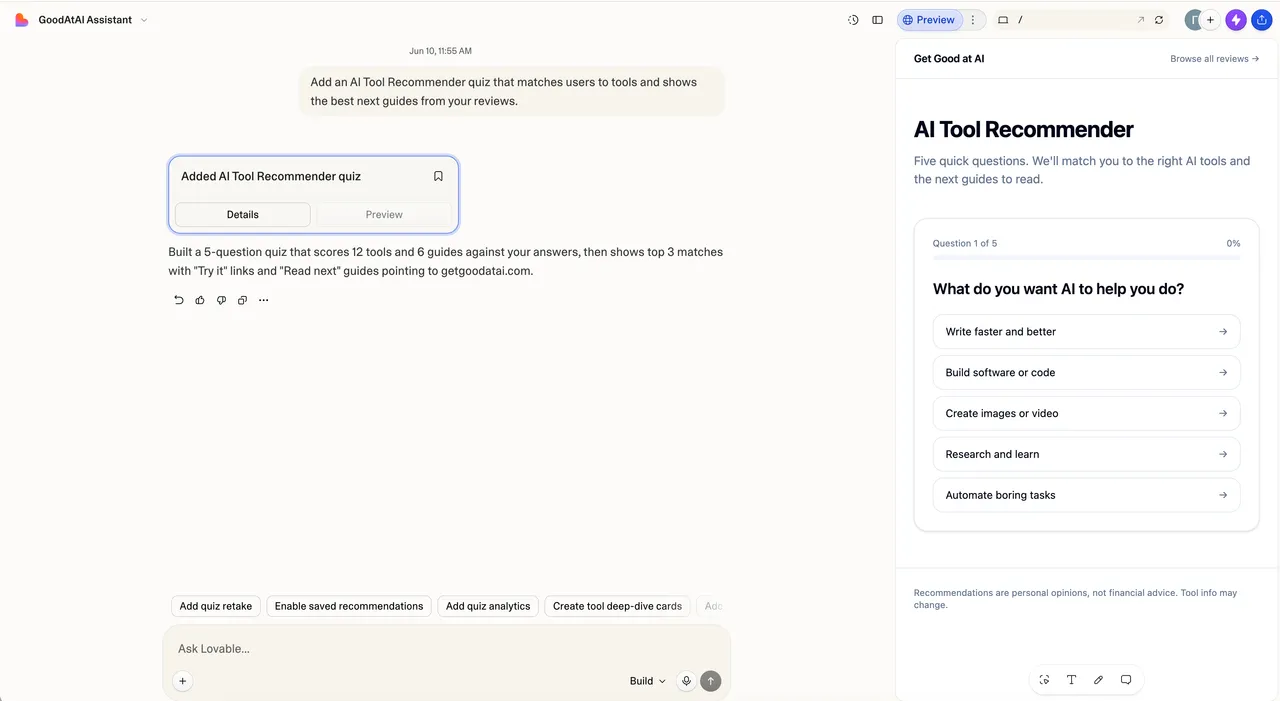Image resolution: width=1280 pixels, height=701 pixels.
Task: Click the 'Question 1 of 5' label
Action: coord(965,243)
